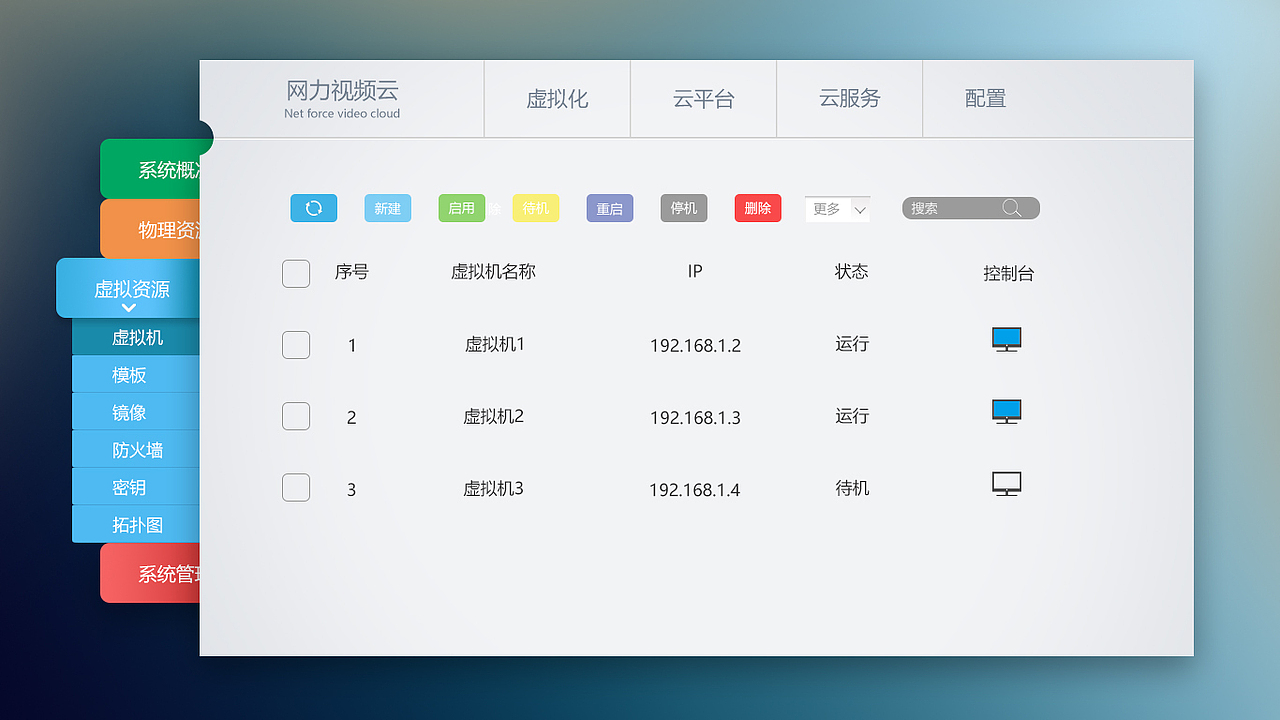
Task: Switch to the 配置 tab
Action: point(985,98)
